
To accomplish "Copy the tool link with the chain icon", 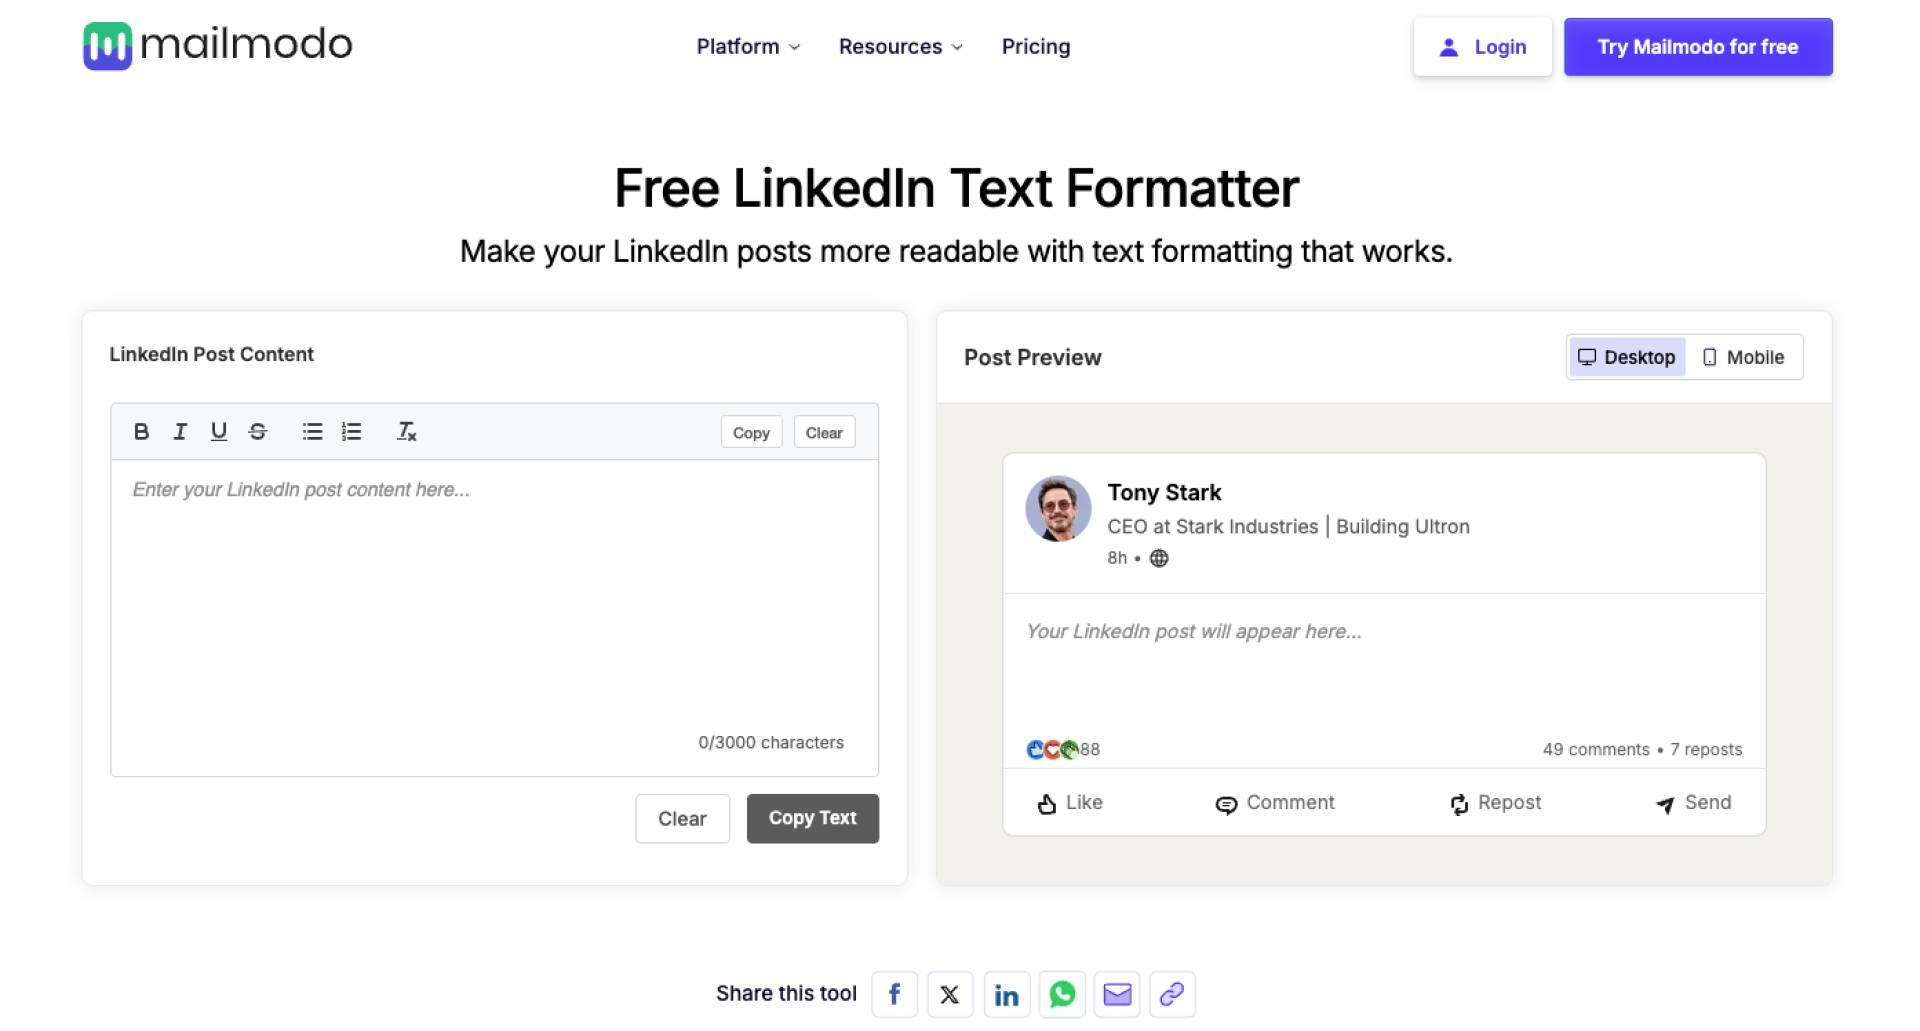I will click(x=1172, y=994).
